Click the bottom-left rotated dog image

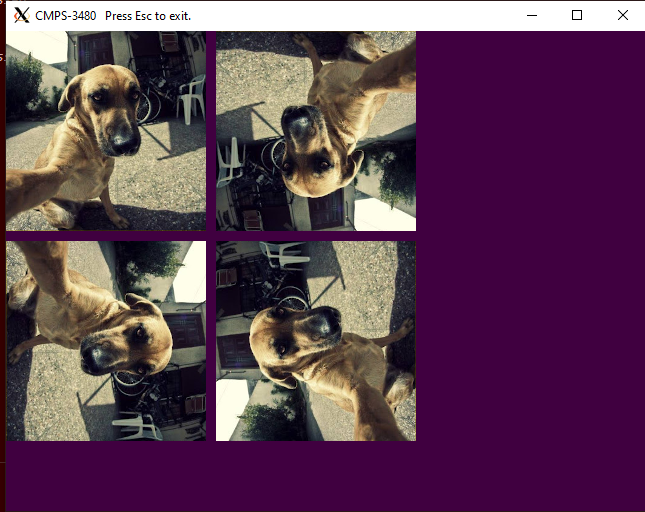[106, 341]
